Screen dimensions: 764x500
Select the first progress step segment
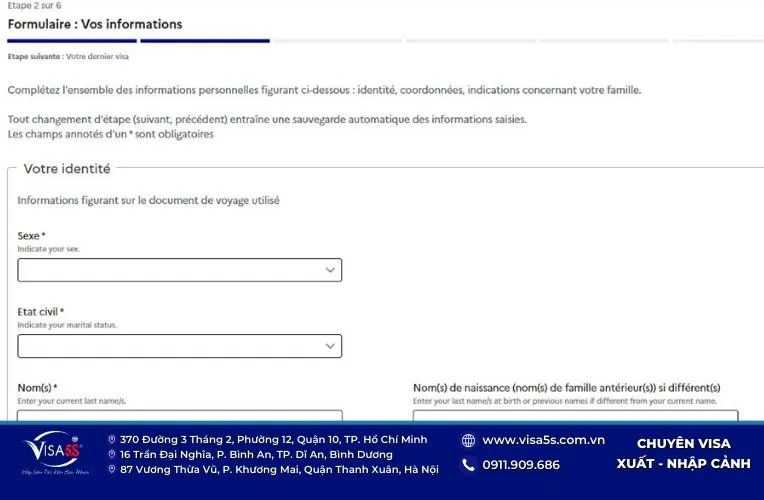71,41
